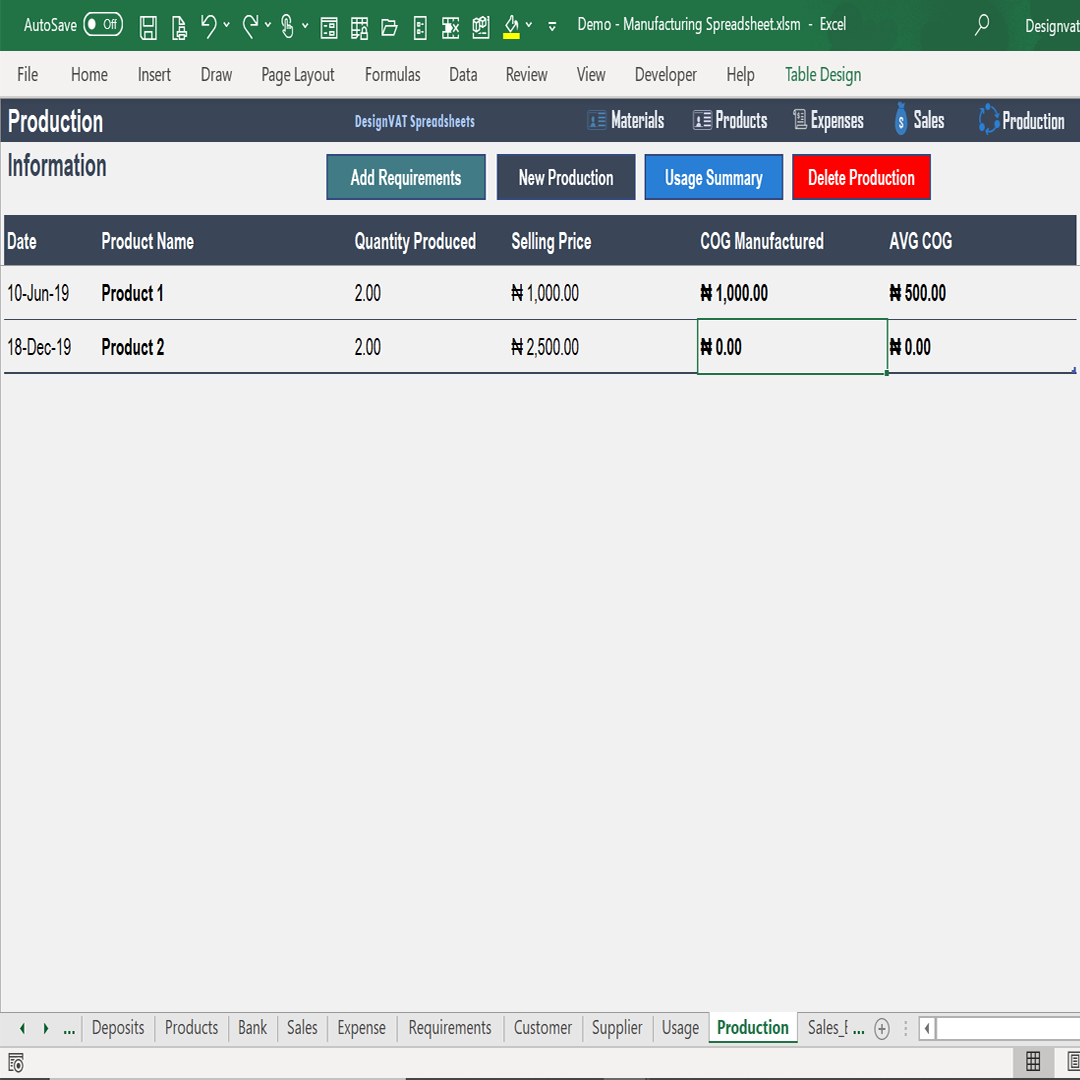
Task: Select the Requirements sheet tab
Action: pyautogui.click(x=449, y=1028)
